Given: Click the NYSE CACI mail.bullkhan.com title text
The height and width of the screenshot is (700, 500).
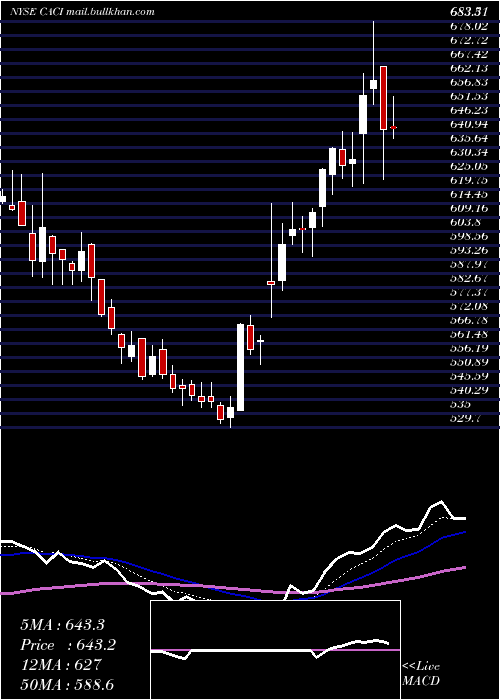Looking at the screenshot, I should pyautogui.click(x=82, y=12).
